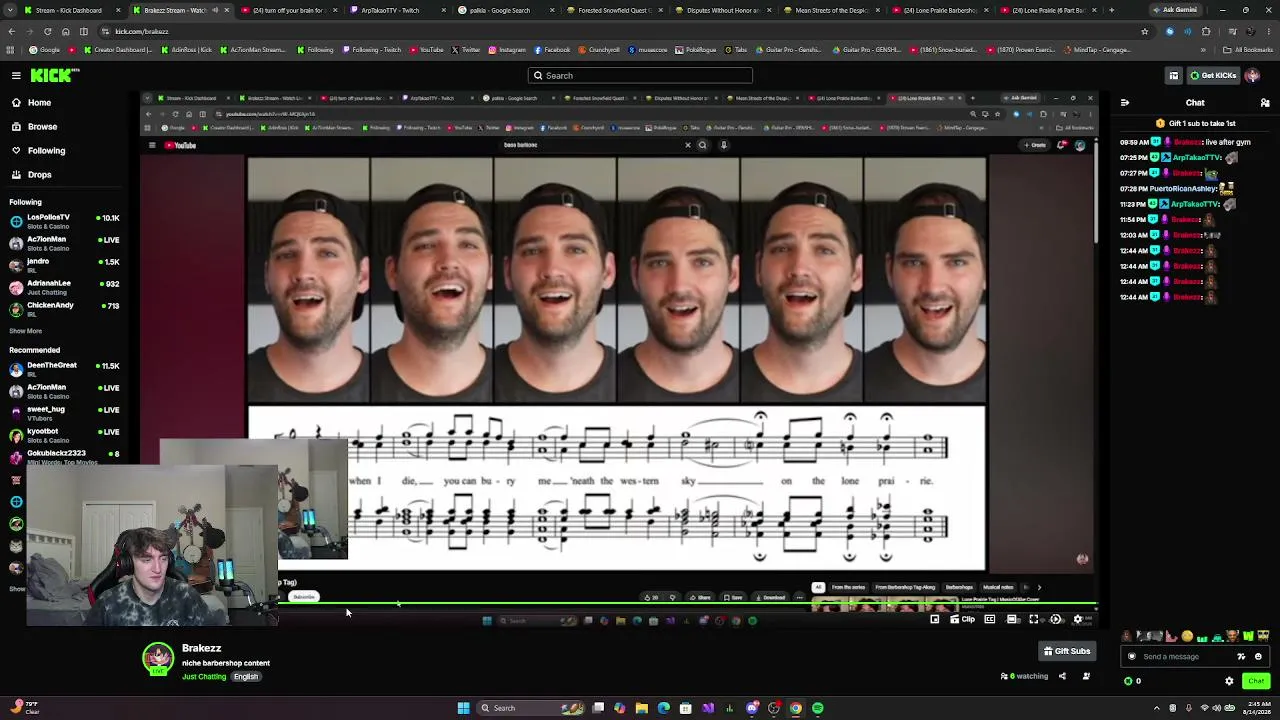Open the PokéRogue bookmark

point(696,49)
